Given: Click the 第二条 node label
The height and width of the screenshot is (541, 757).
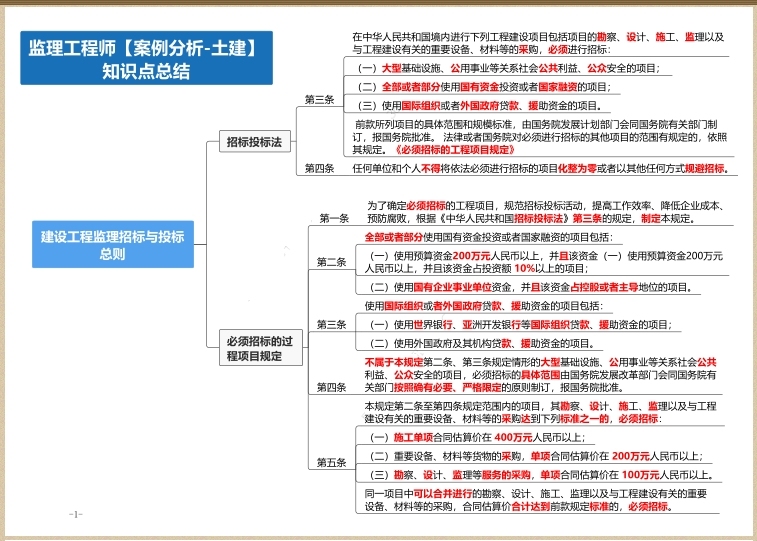Looking at the screenshot, I should (331, 262).
